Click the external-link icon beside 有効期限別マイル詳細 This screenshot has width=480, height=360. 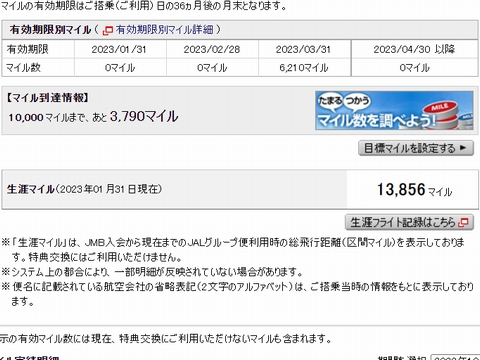pyautogui.click(x=108, y=30)
